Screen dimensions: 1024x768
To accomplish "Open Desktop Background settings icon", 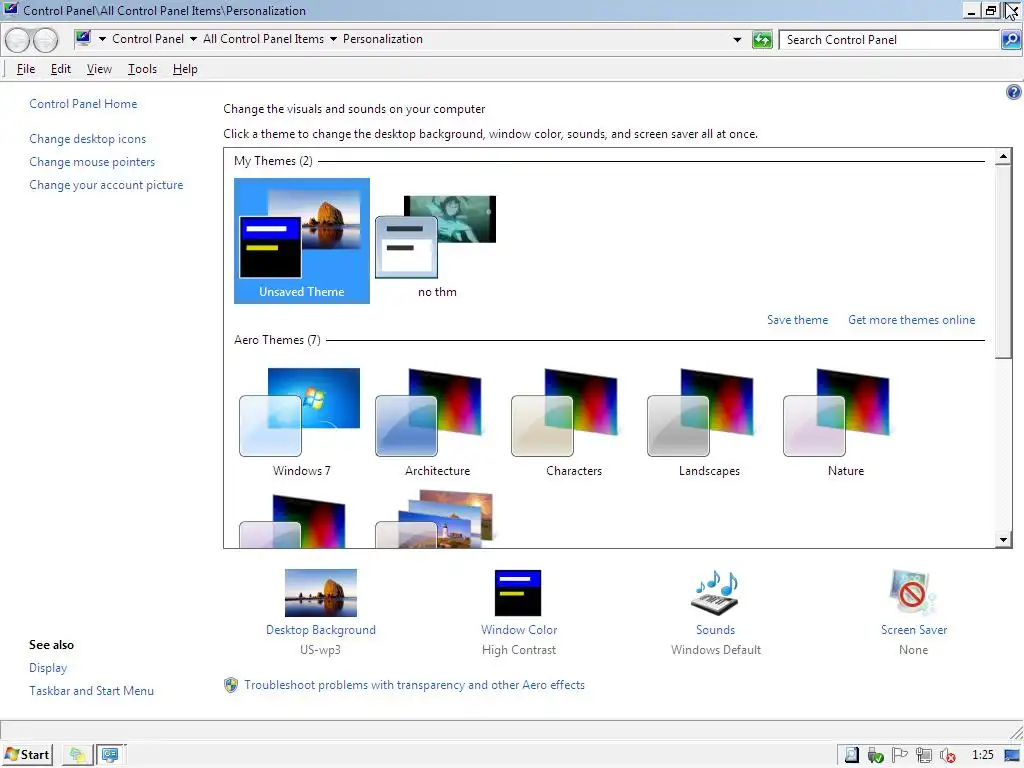I will 321,592.
